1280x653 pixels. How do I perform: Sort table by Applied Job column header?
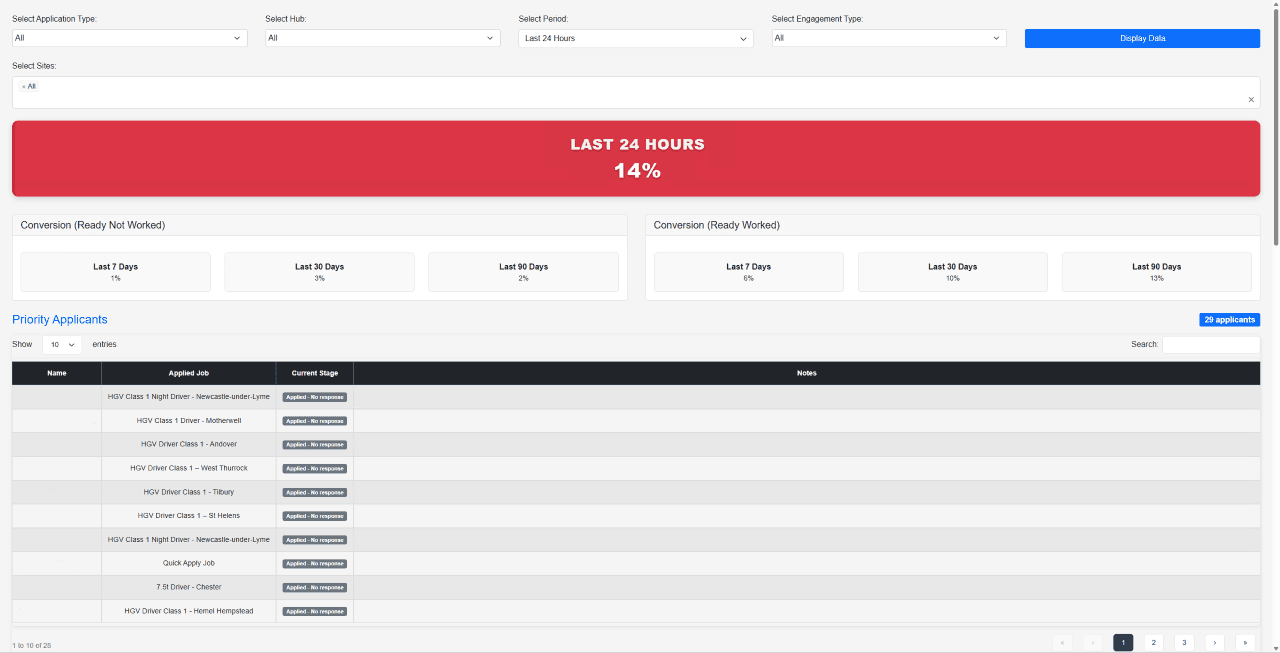coord(189,373)
